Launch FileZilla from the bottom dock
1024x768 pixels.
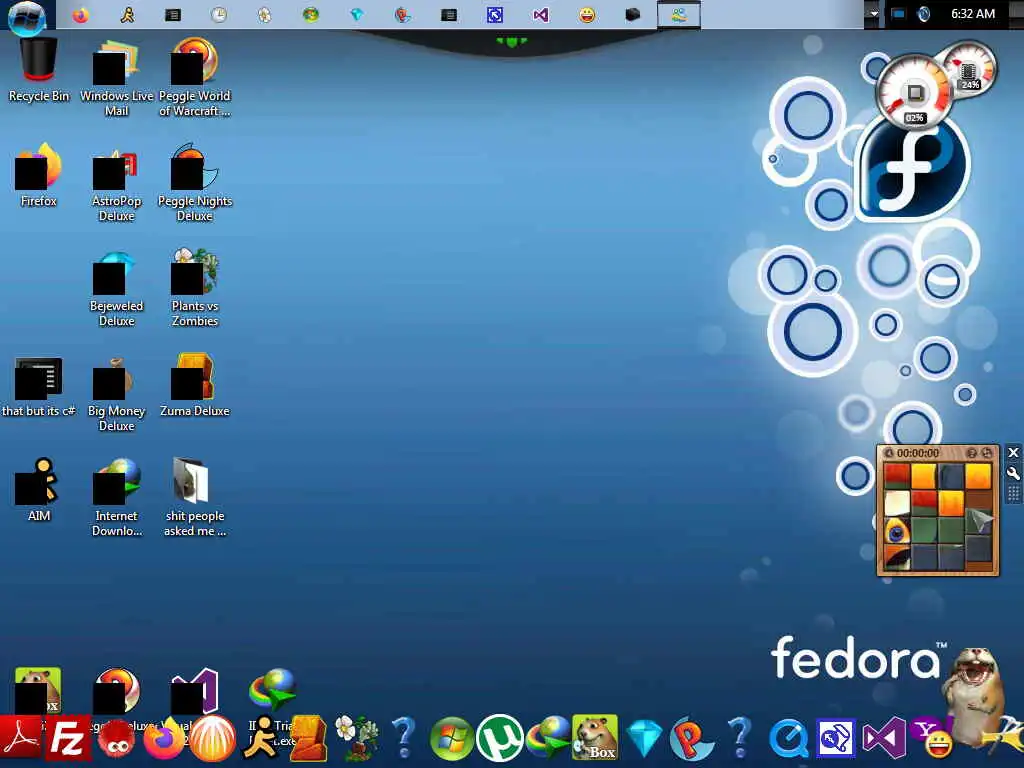pyautogui.click(x=68, y=739)
